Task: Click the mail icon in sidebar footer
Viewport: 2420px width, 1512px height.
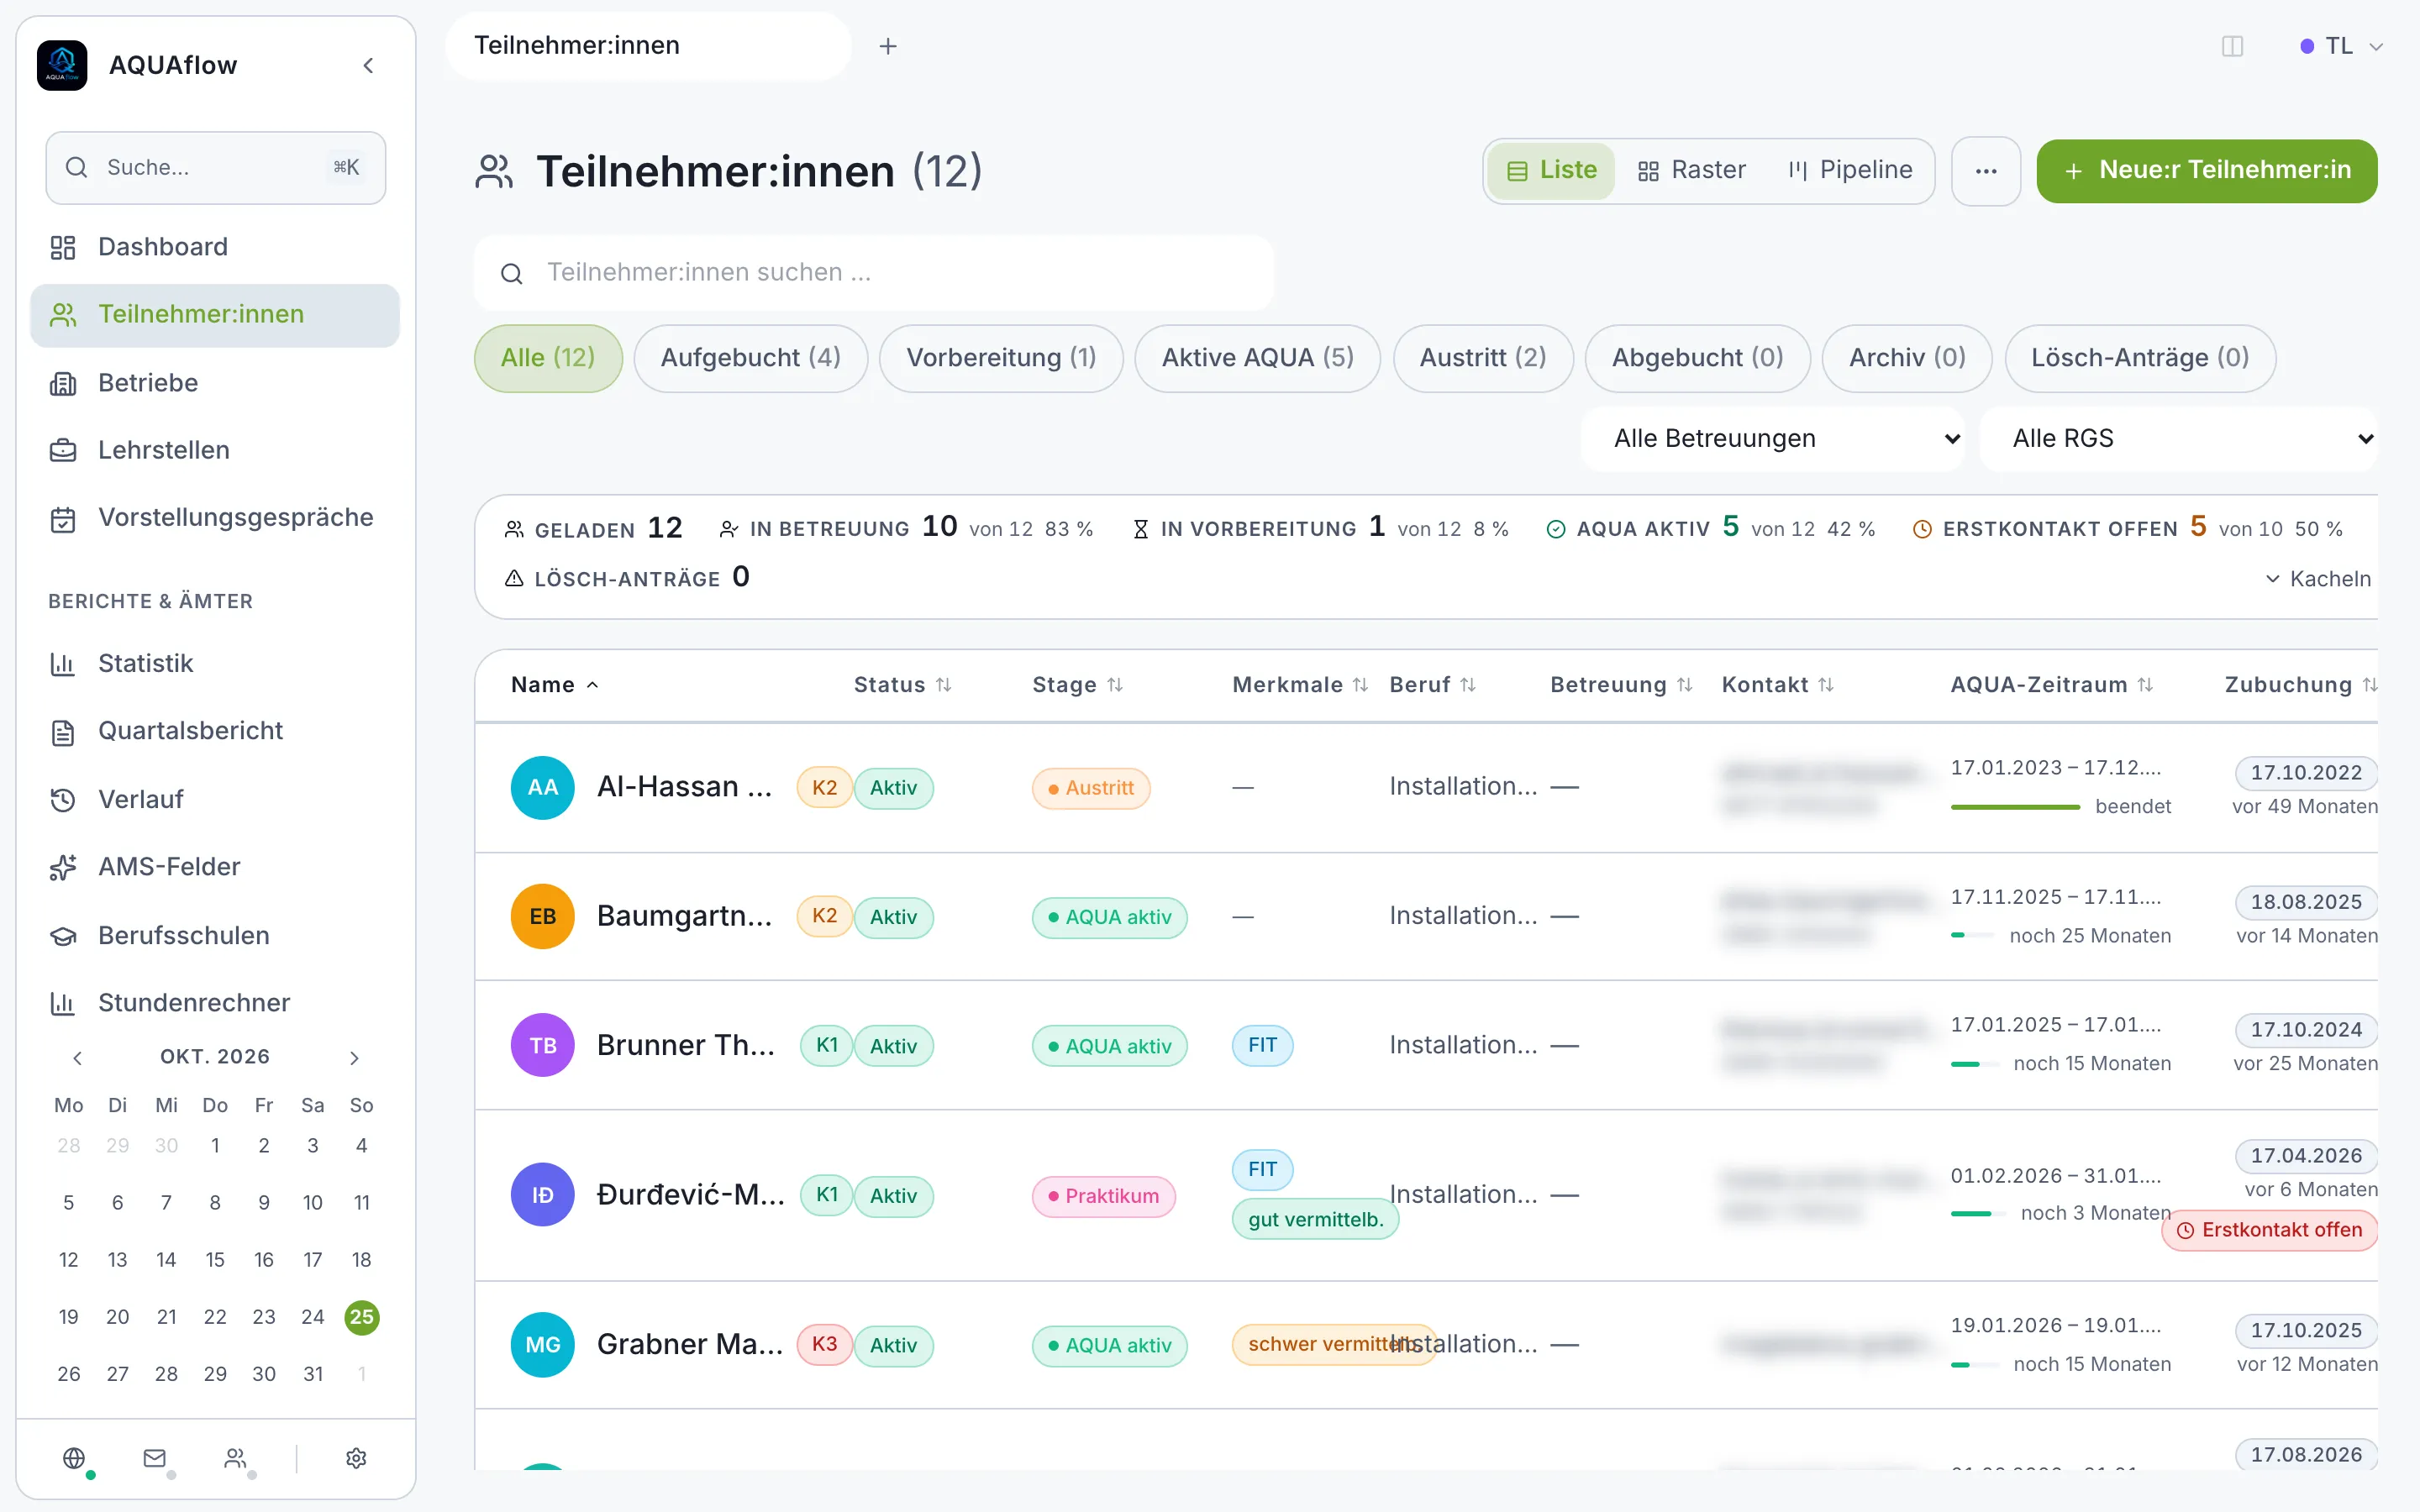Action: coord(155,1458)
